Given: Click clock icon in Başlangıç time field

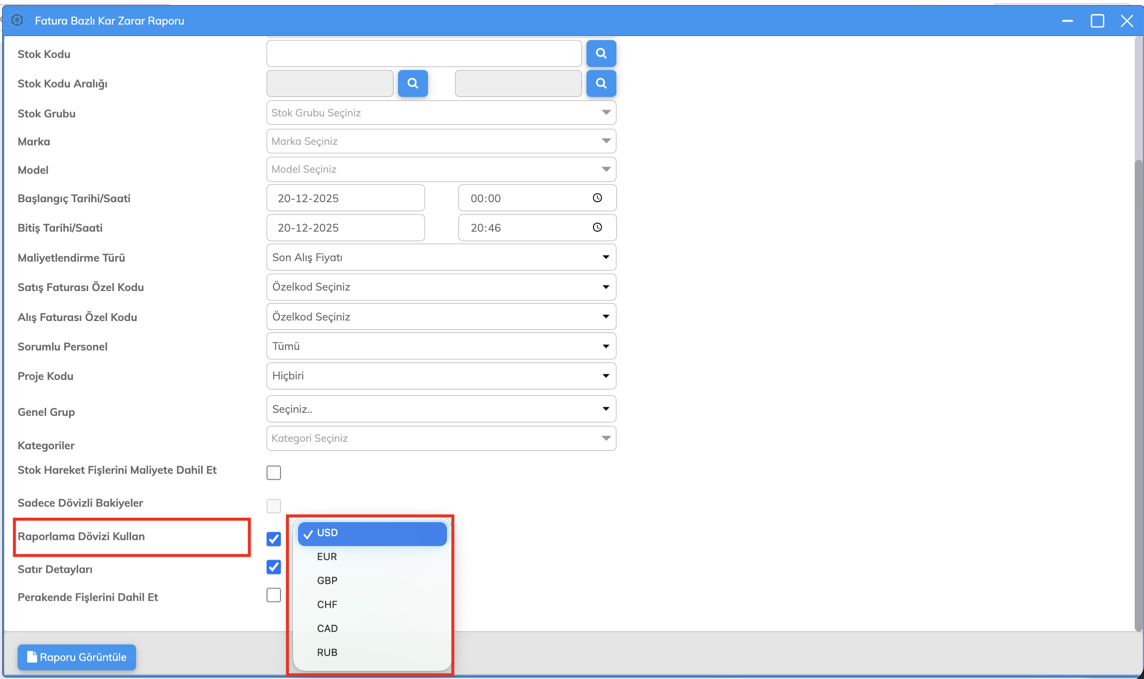Looking at the screenshot, I should pos(597,198).
